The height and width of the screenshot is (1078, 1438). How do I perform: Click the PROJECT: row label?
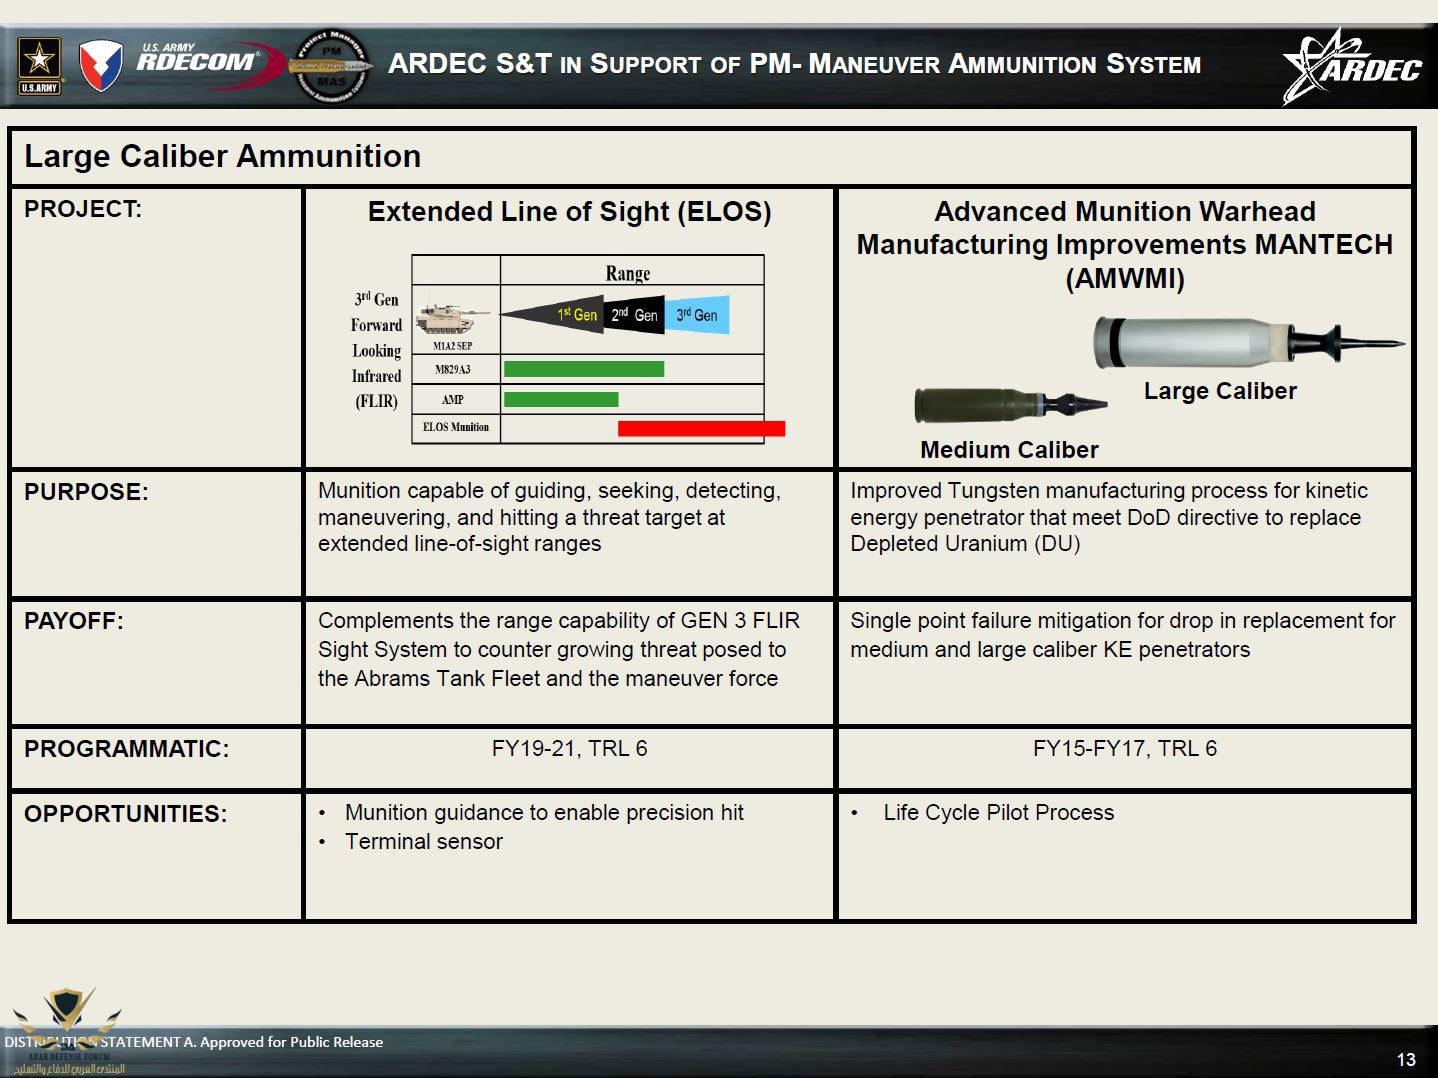(x=83, y=209)
